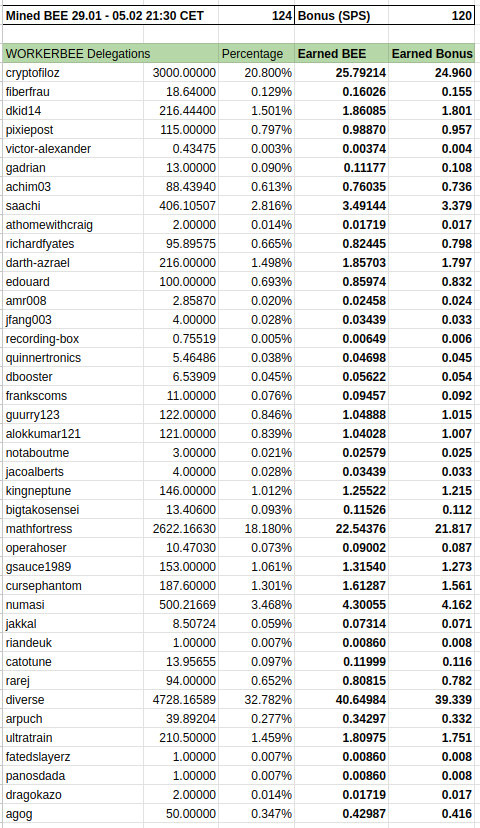Select the 3000.00000 delegation value cell
The width and height of the screenshot is (480, 828).
[x=181, y=72]
